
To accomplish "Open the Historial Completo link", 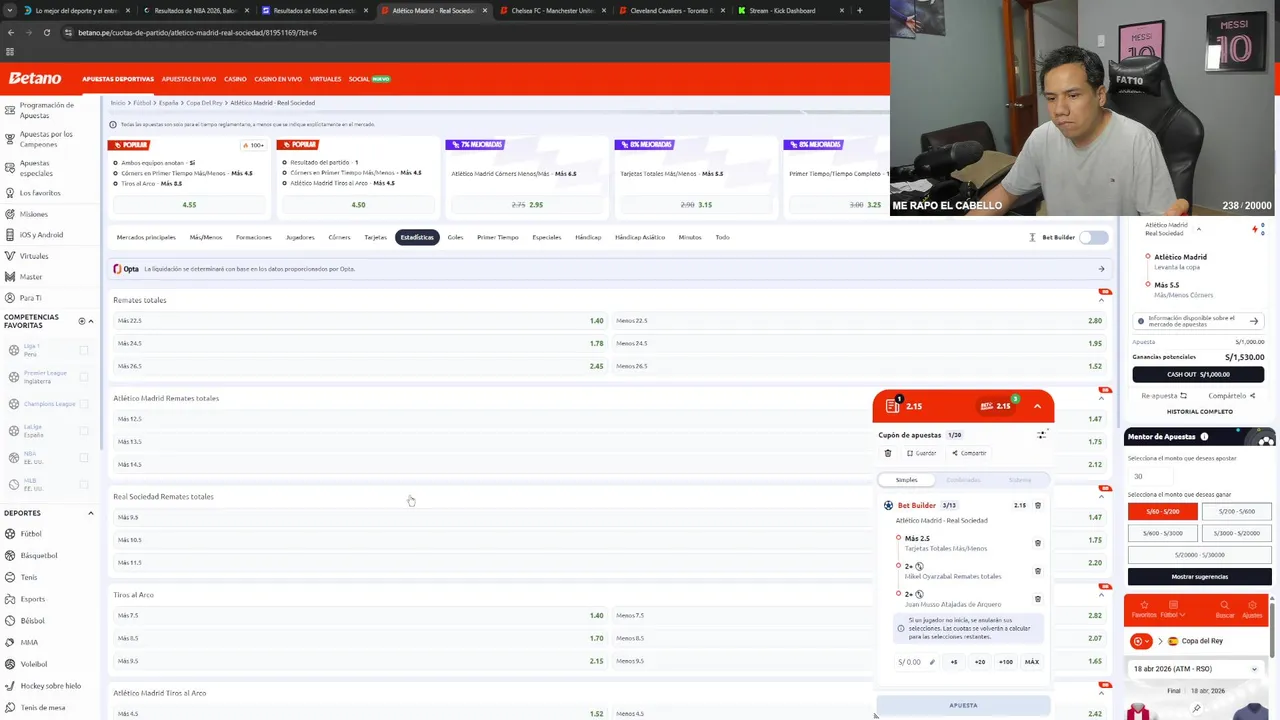I will pyautogui.click(x=1200, y=411).
